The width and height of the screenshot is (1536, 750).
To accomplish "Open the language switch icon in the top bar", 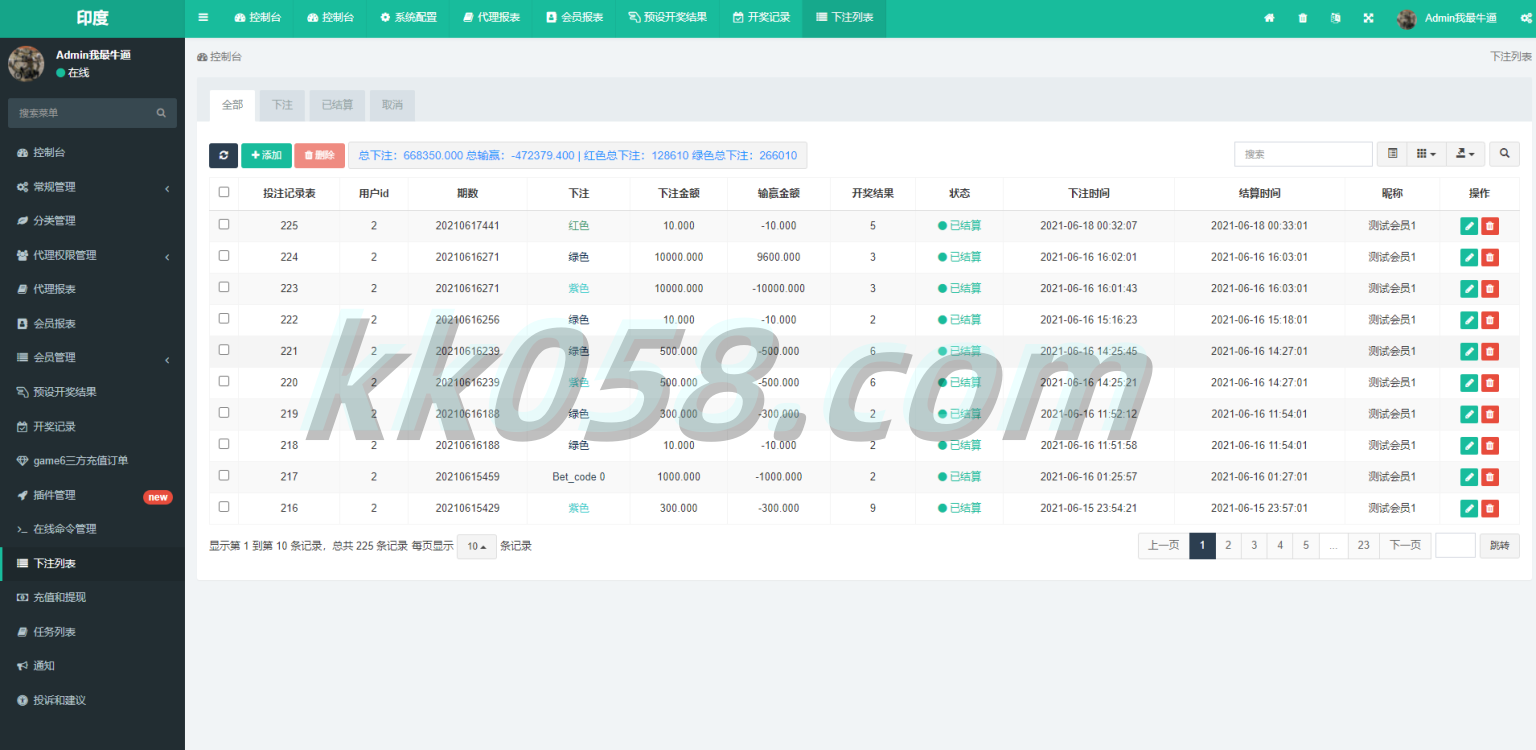I will point(1335,18).
